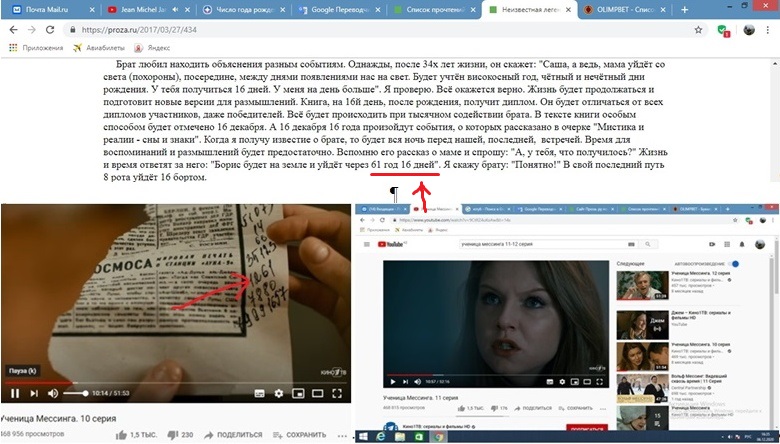This screenshot has height=444, width=780.
Task: Toggle the Автовоспроизведение switch
Action: pyautogui.click(x=734, y=264)
